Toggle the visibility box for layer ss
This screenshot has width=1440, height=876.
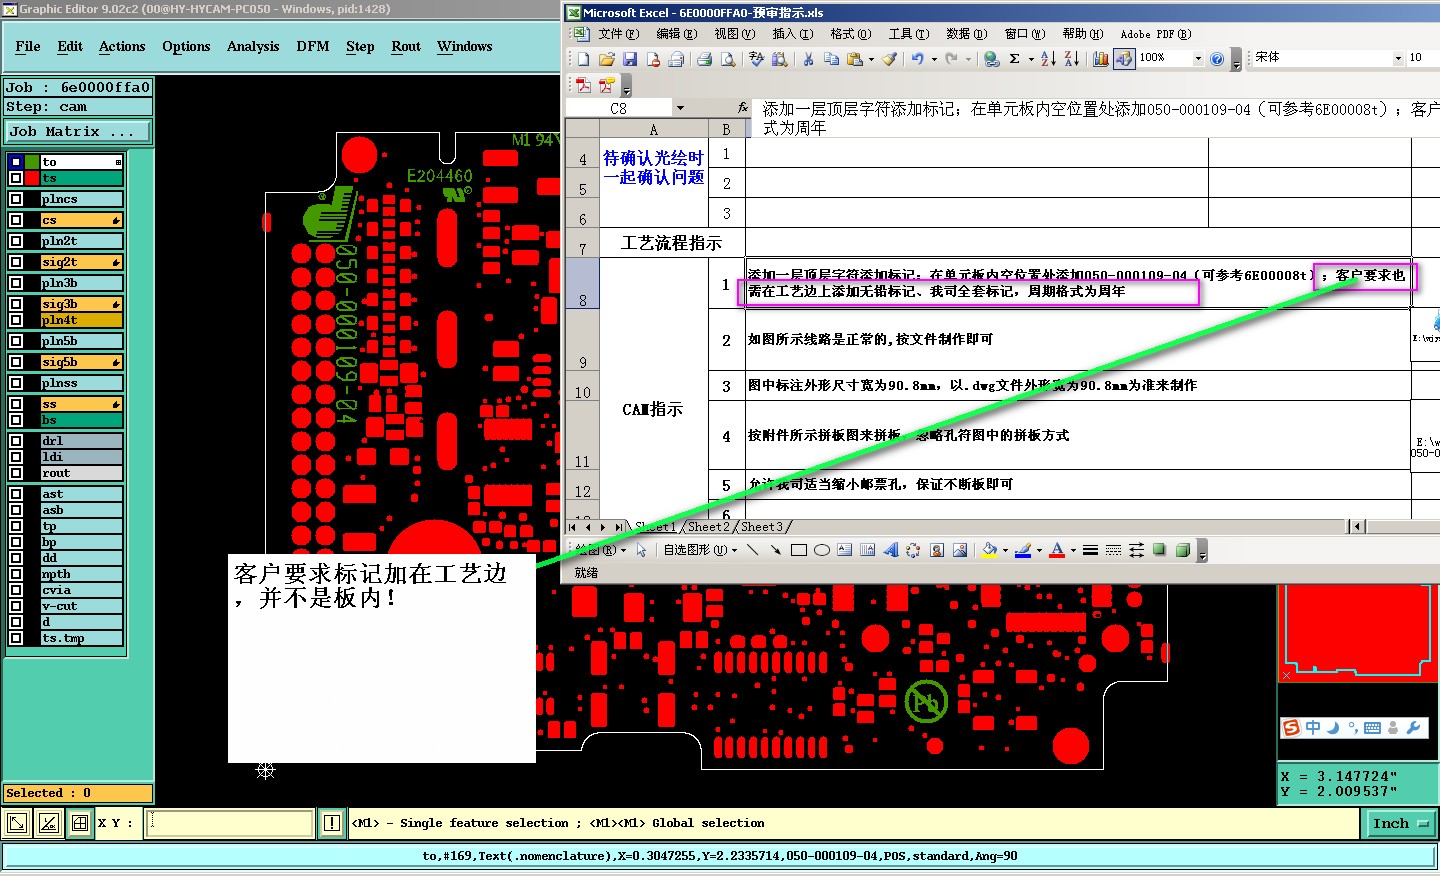[x=16, y=404]
